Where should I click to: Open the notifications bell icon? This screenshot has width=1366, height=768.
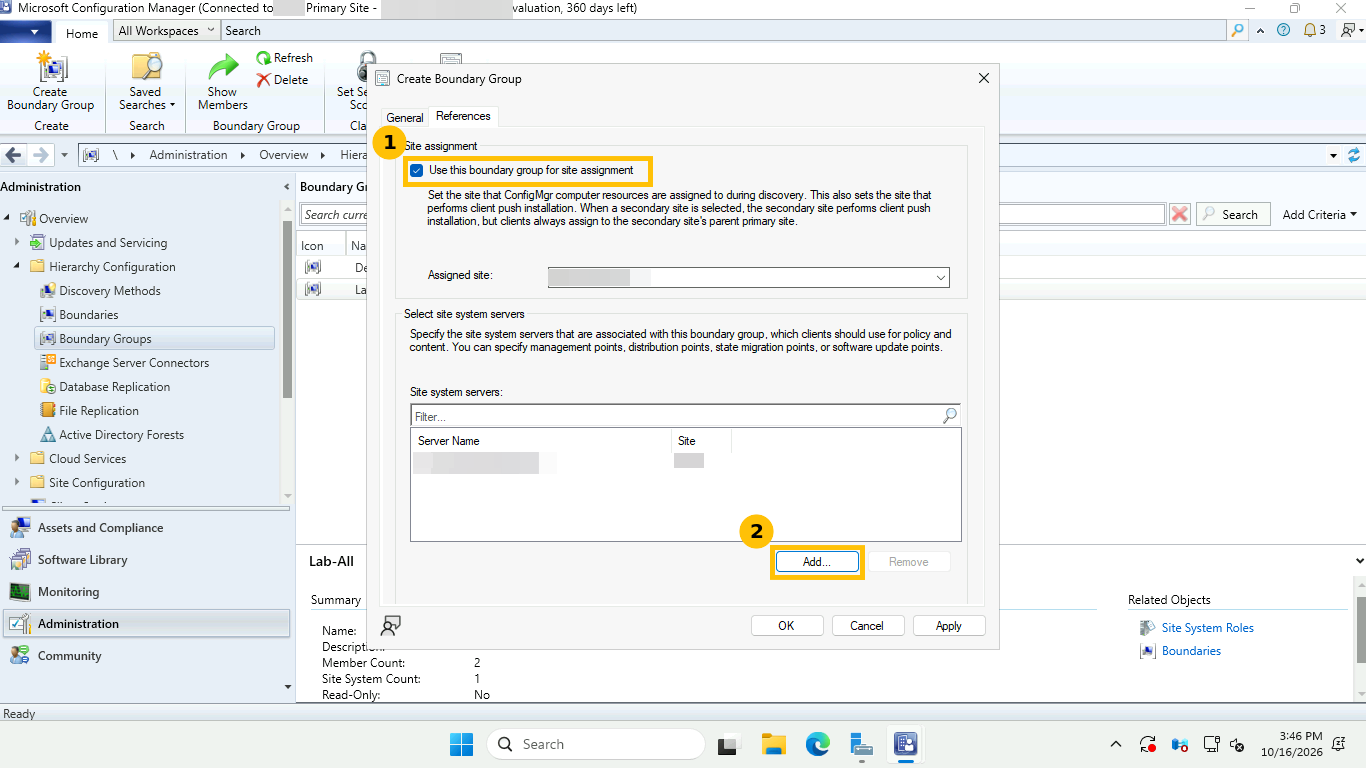1314,30
